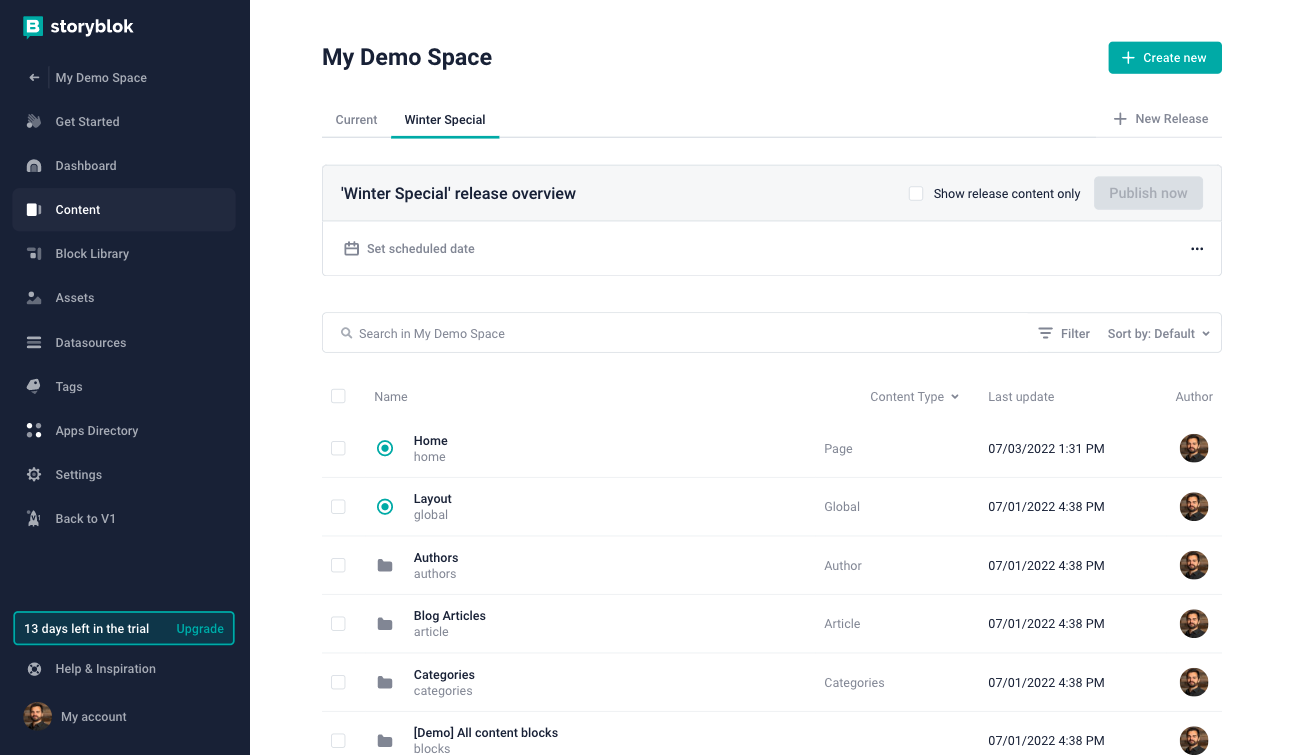
Task: Check the Authors row checkbox
Action: 338,565
